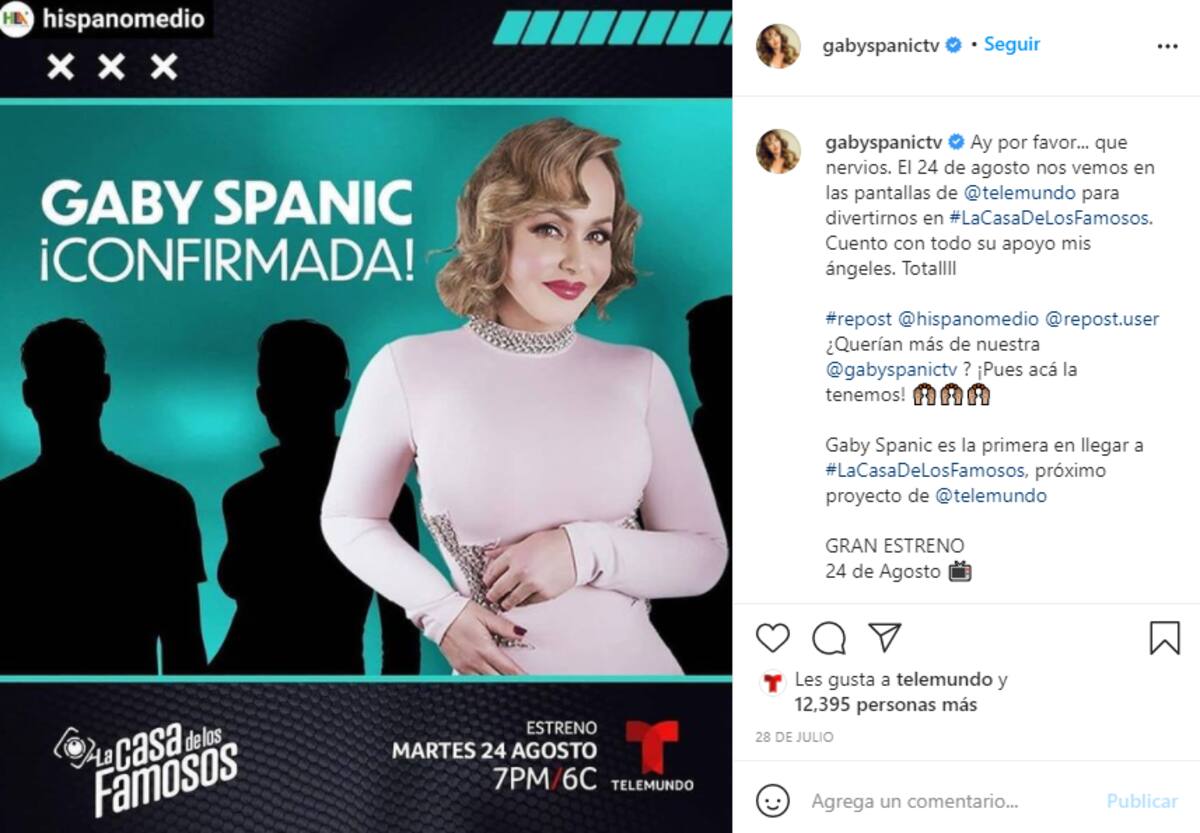Open the @repost.user mention link

point(1102,320)
